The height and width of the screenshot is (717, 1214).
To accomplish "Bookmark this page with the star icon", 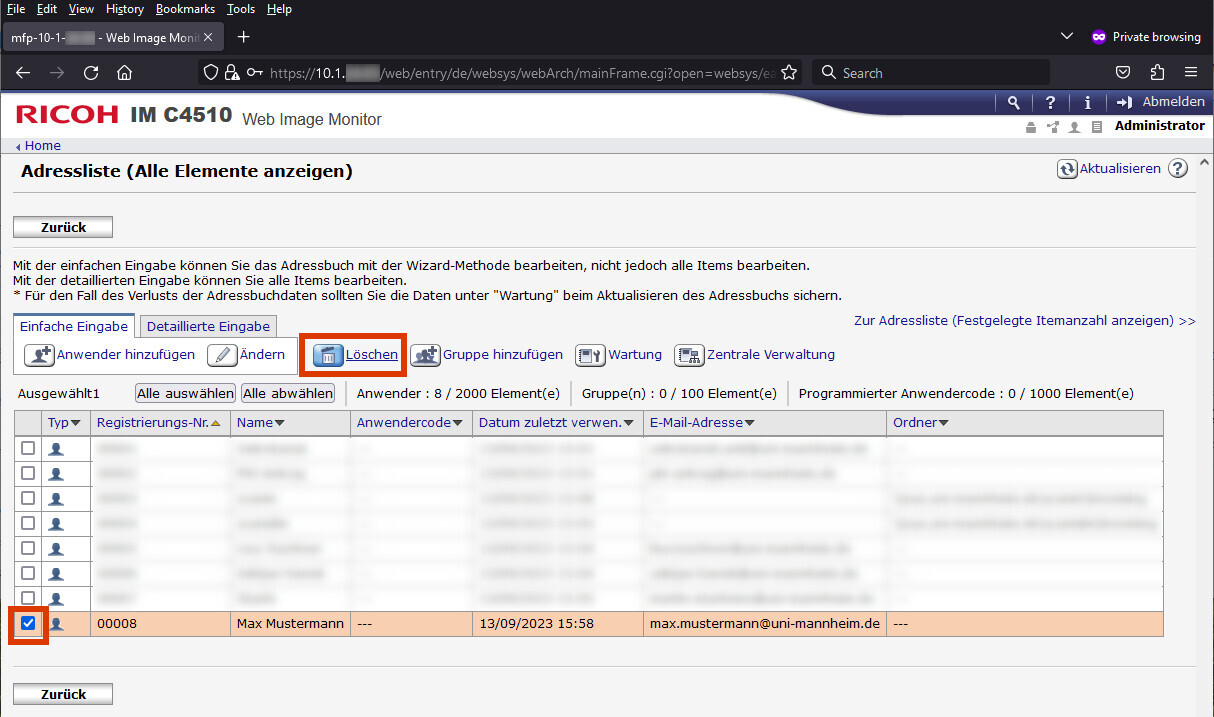I will [789, 73].
